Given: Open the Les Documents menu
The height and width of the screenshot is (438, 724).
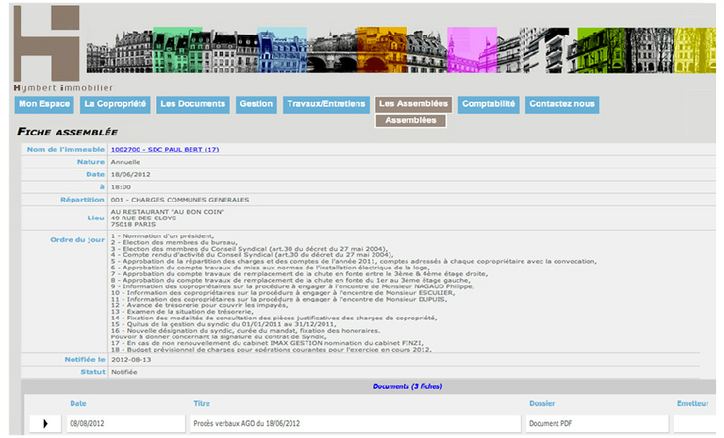Looking at the screenshot, I should pyautogui.click(x=193, y=104).
